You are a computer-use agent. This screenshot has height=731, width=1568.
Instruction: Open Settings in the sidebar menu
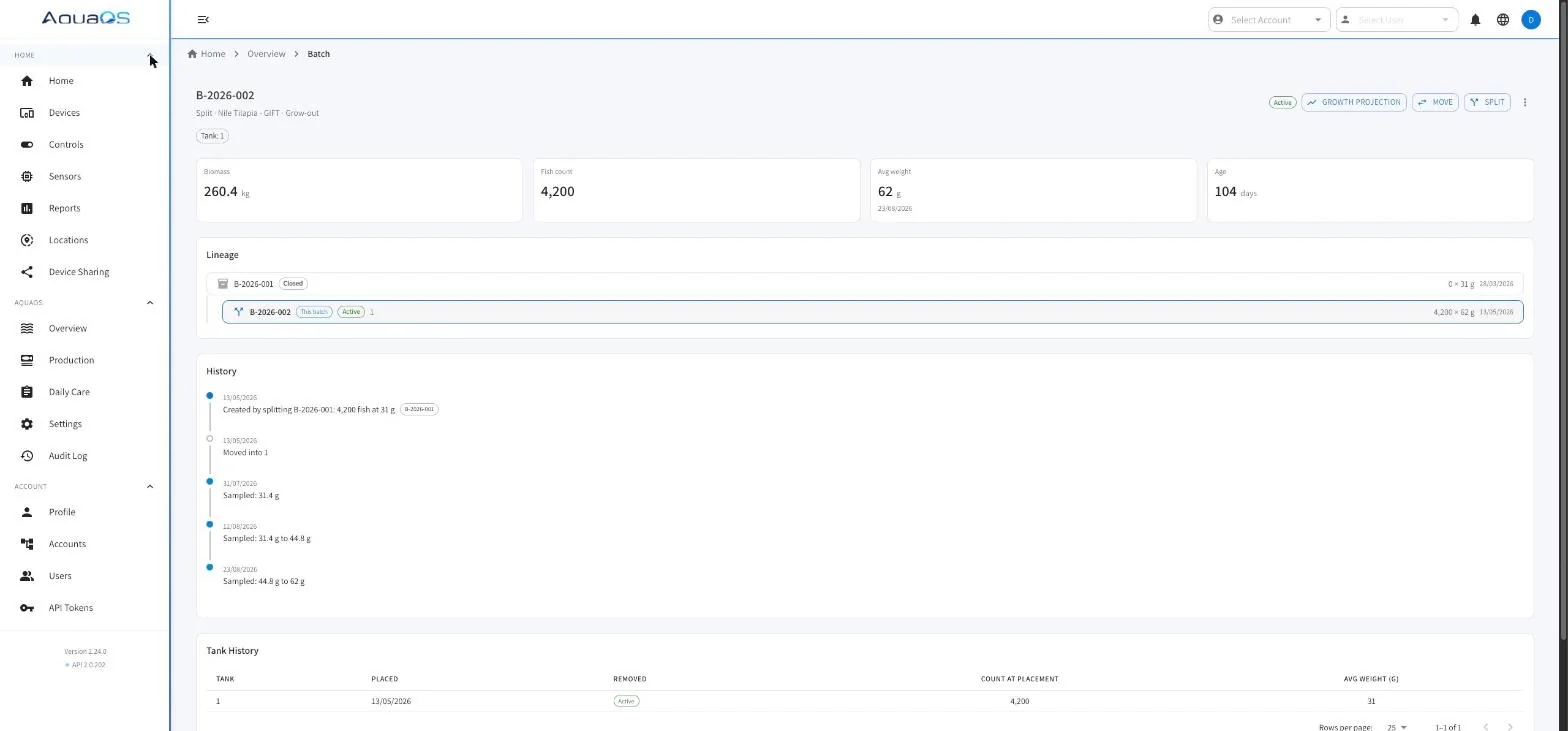(x=84, y=424)
